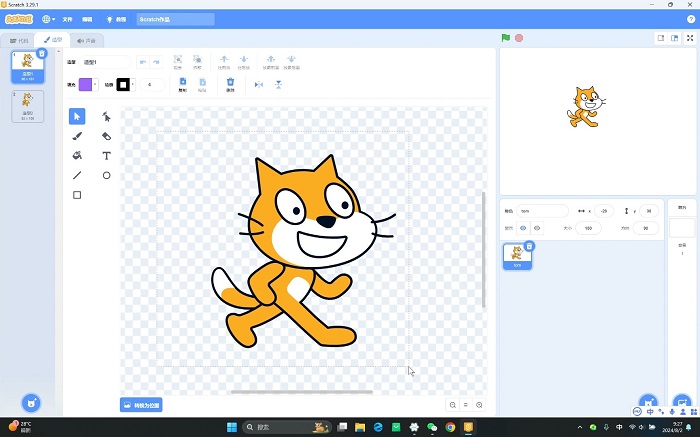Open the help question mark button

pos(691,19)
